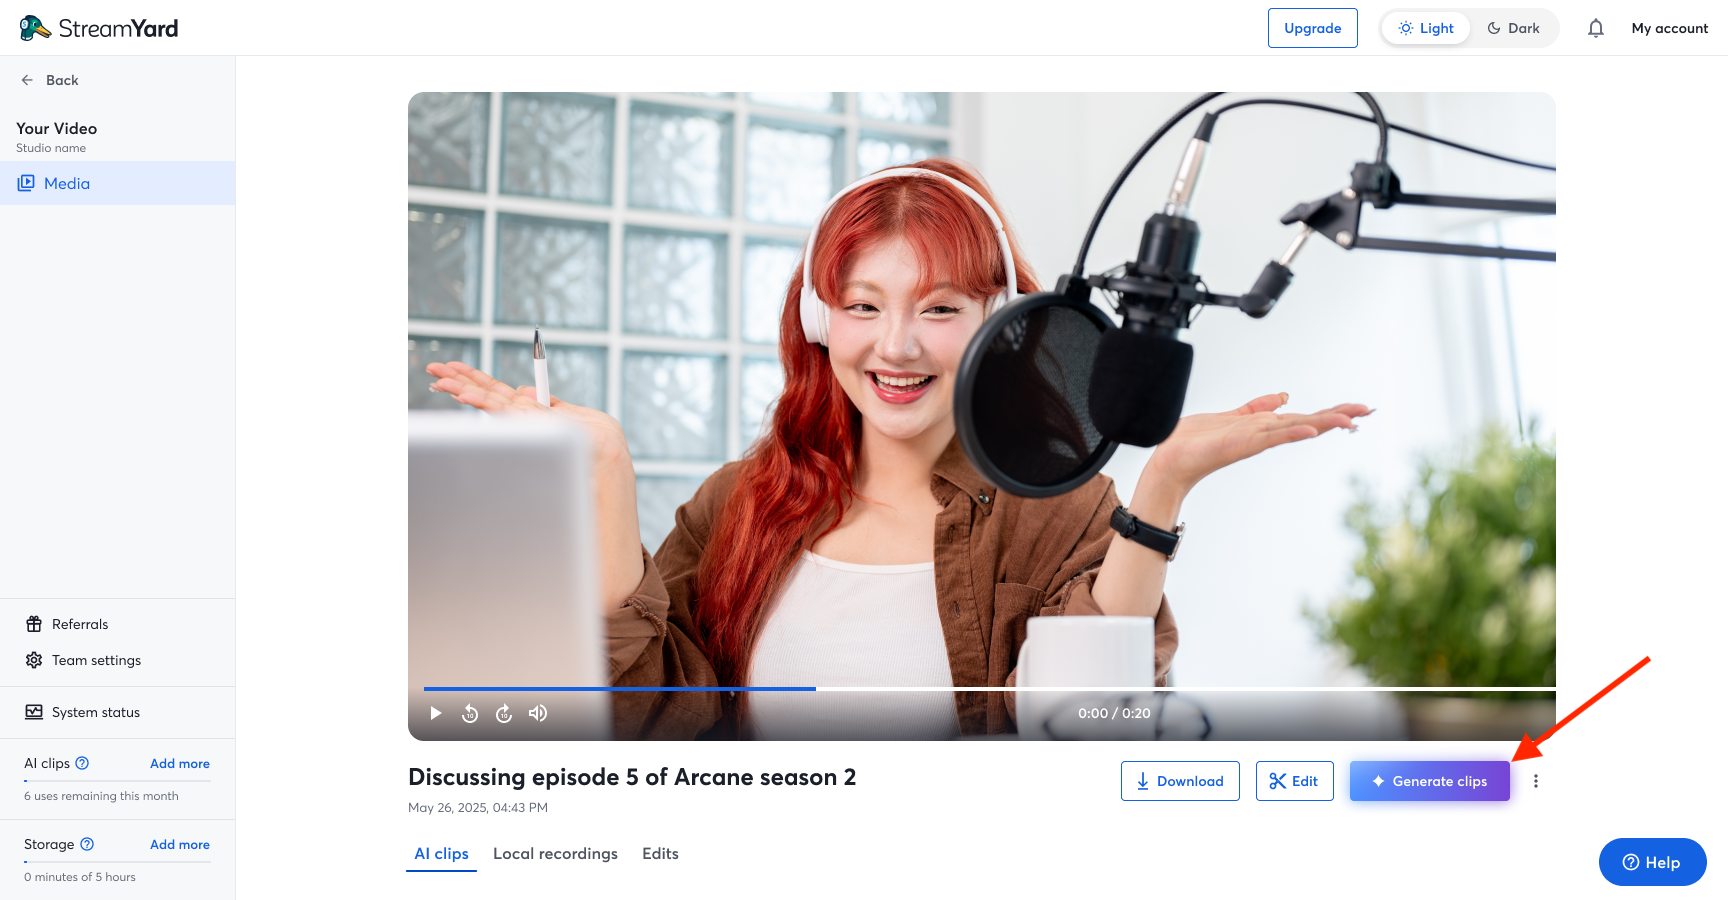Screen dimensions: 1728x900
Task: Mute the video audio
Action: coord(537,713)
